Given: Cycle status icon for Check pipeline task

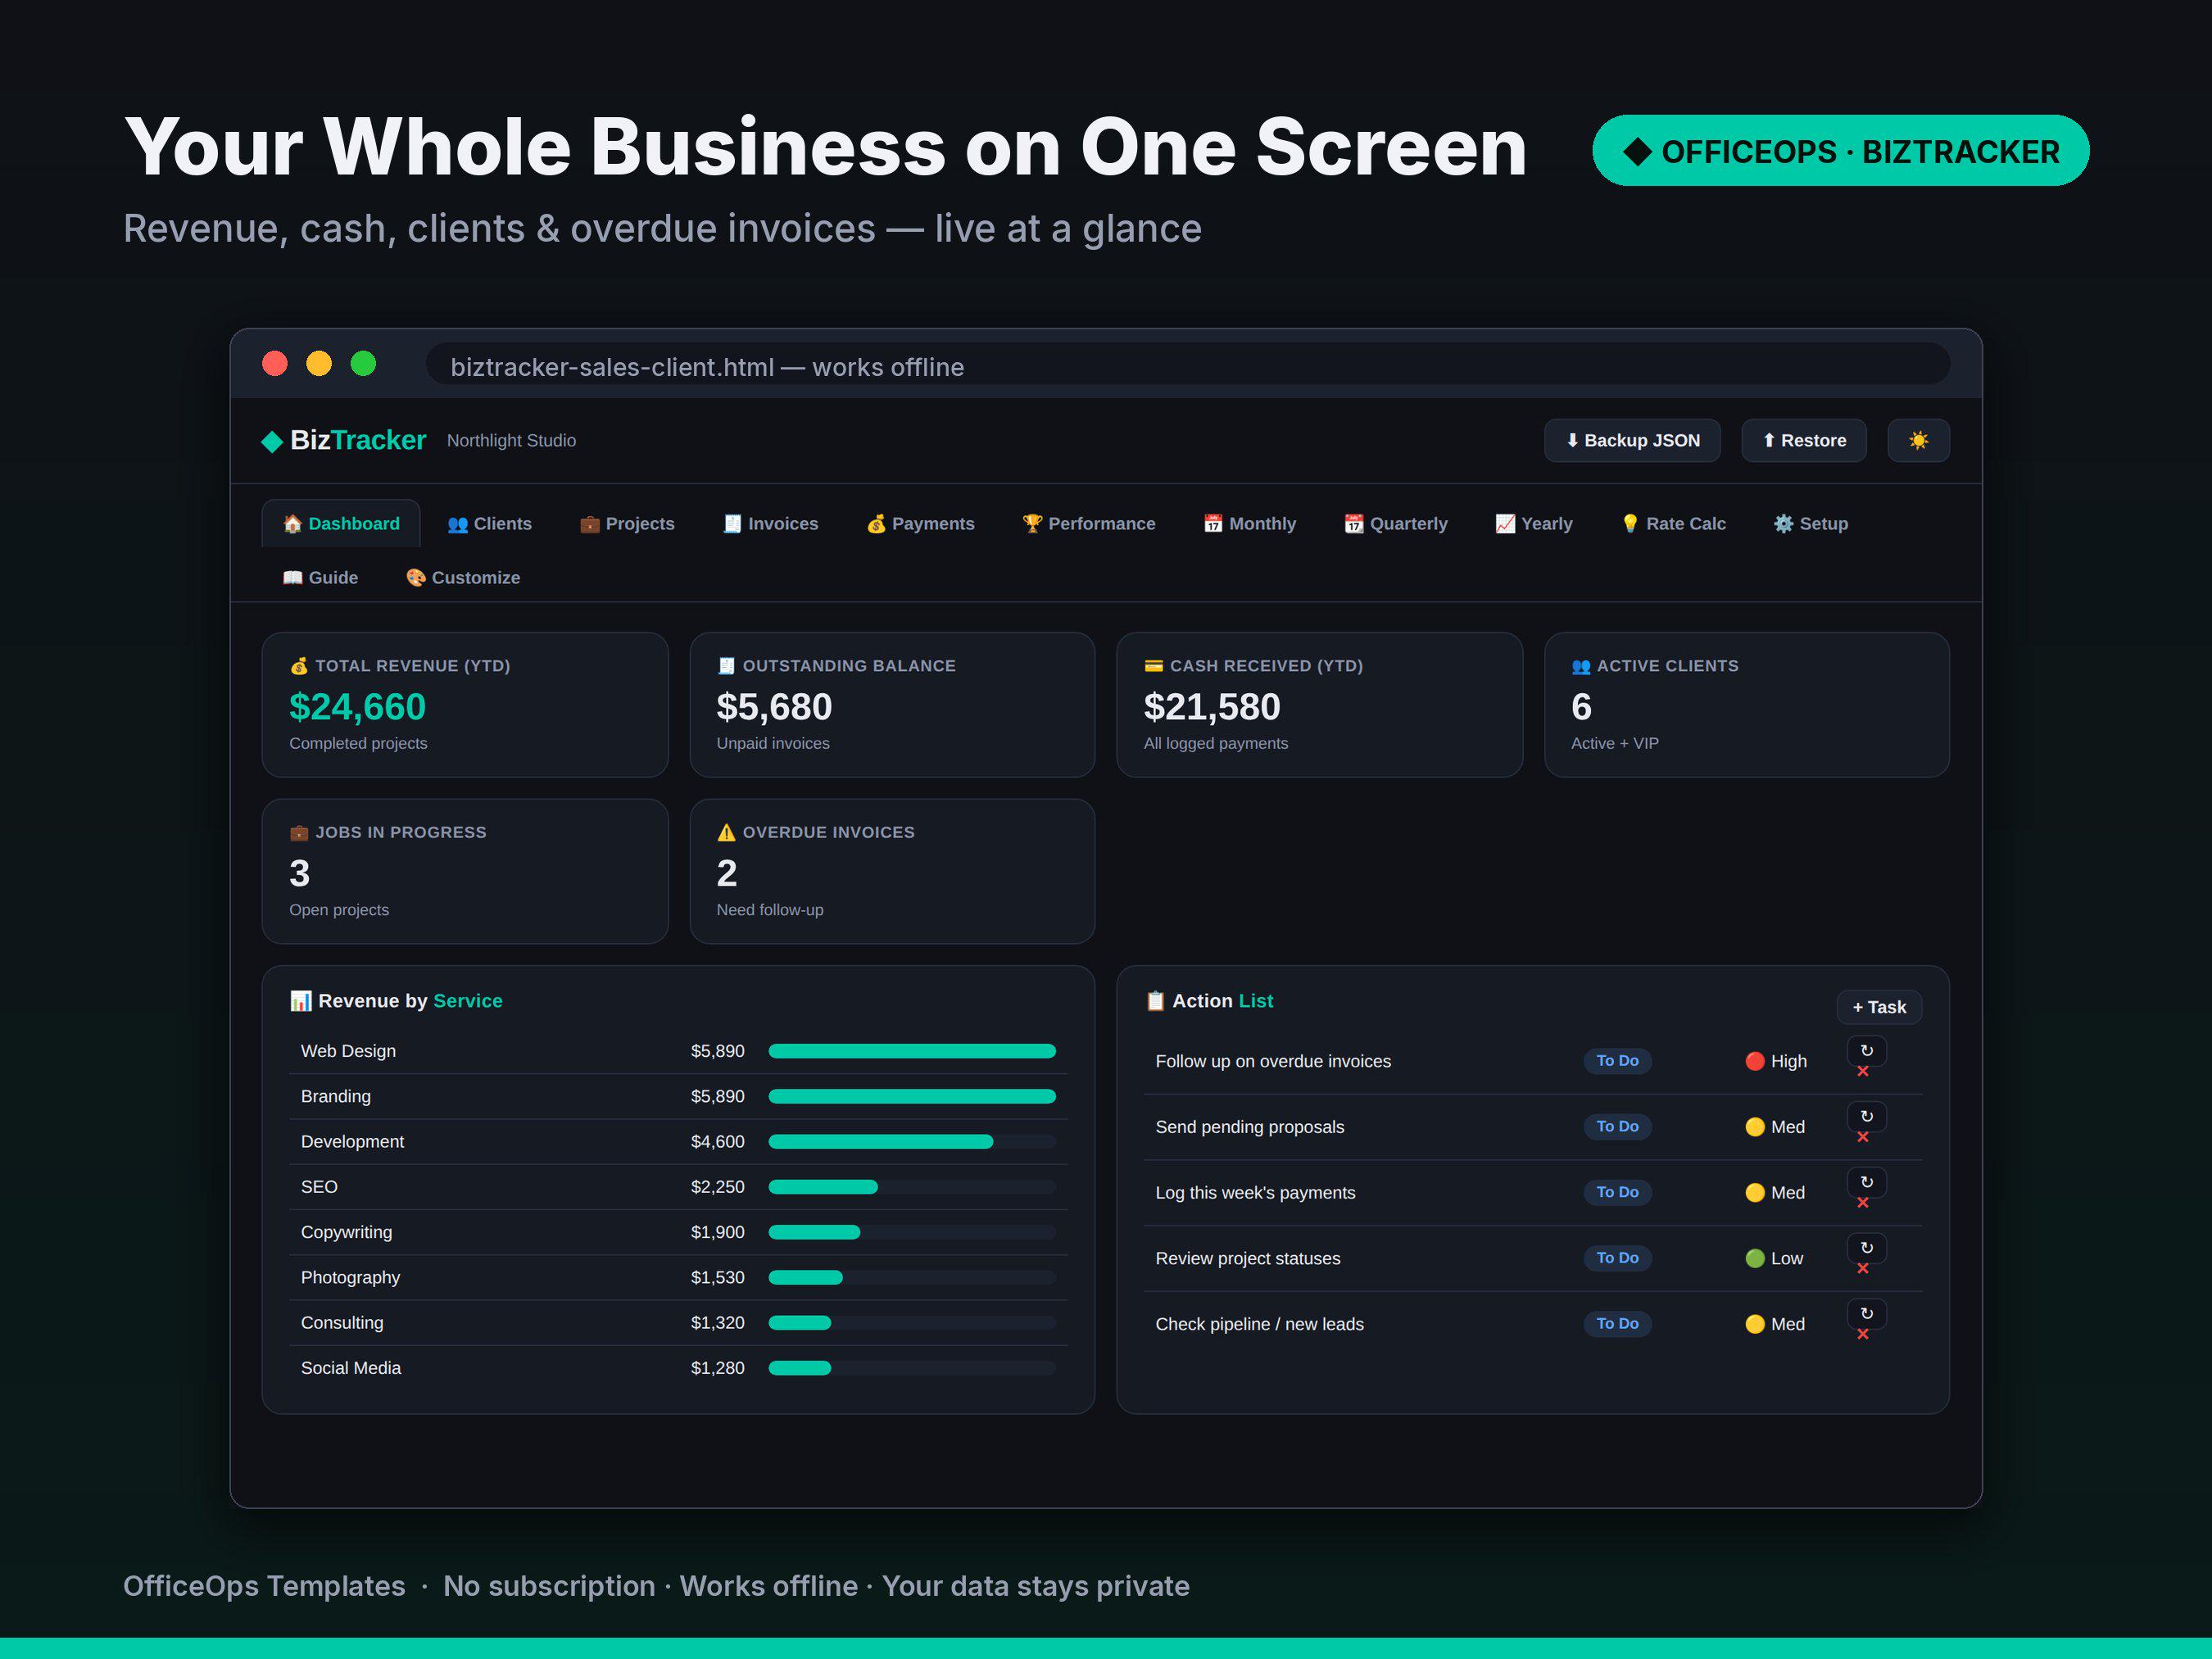Looking at the screenshot, I should tap(1866, 1313).
